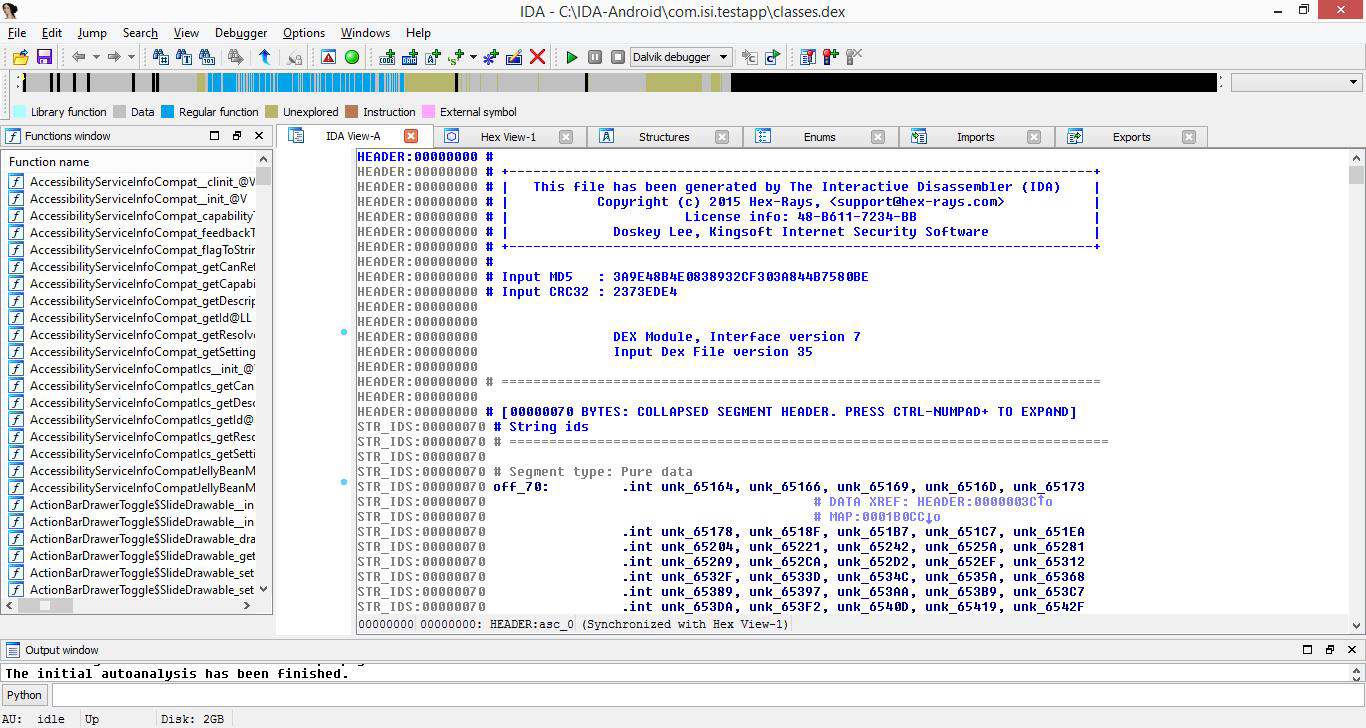
Task: Open the back navigation history dropdown arrow
Action: tap(96, 56)
